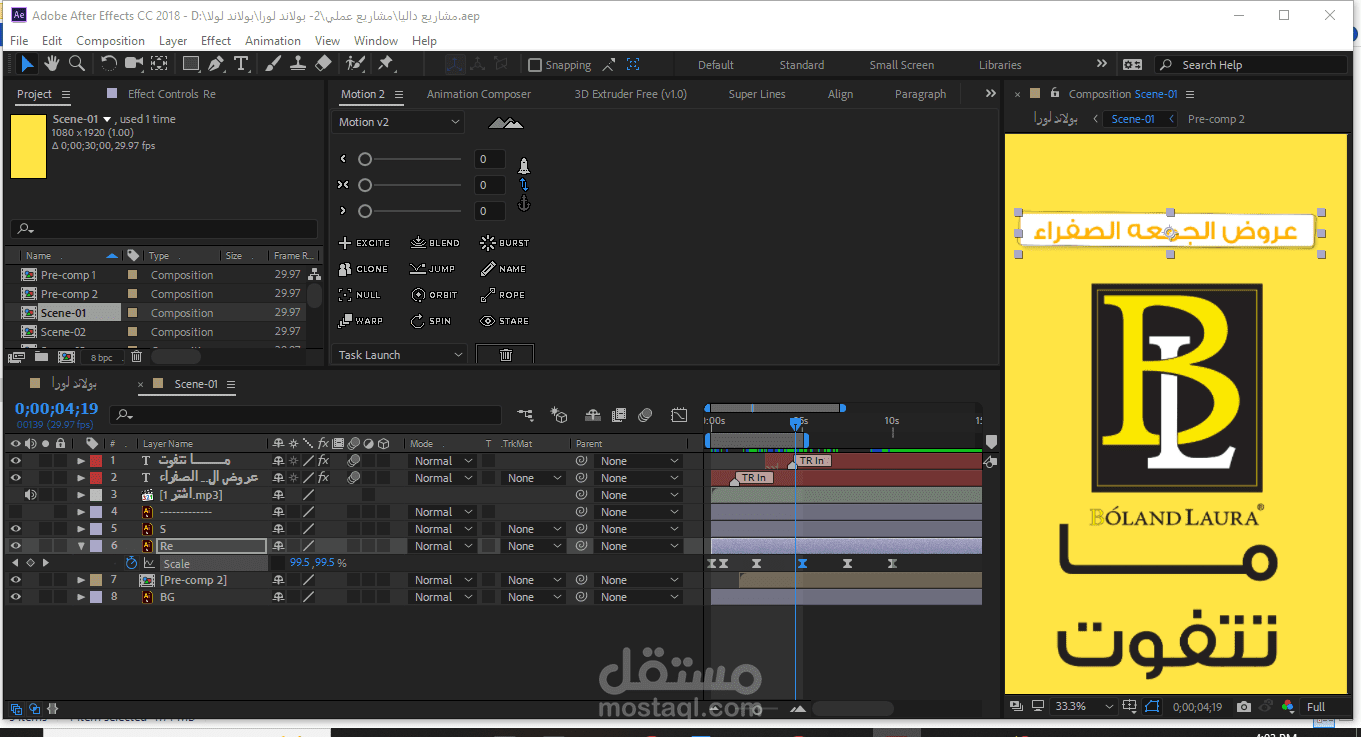Click the NAME tool in Motion 2
This screenshot has width=1361, height=737.
pos(503,269)
